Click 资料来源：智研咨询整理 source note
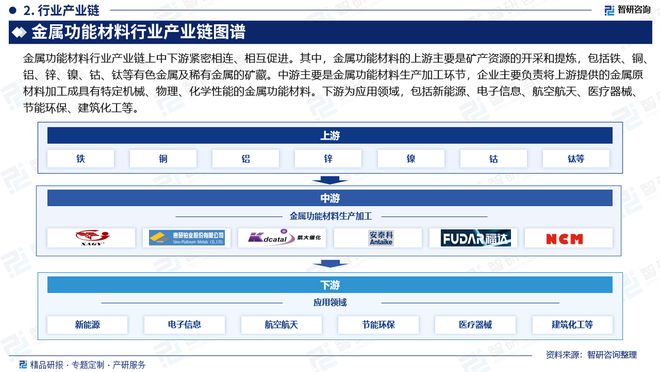Viewport: 660px width, 372px height. pos(591,355)
